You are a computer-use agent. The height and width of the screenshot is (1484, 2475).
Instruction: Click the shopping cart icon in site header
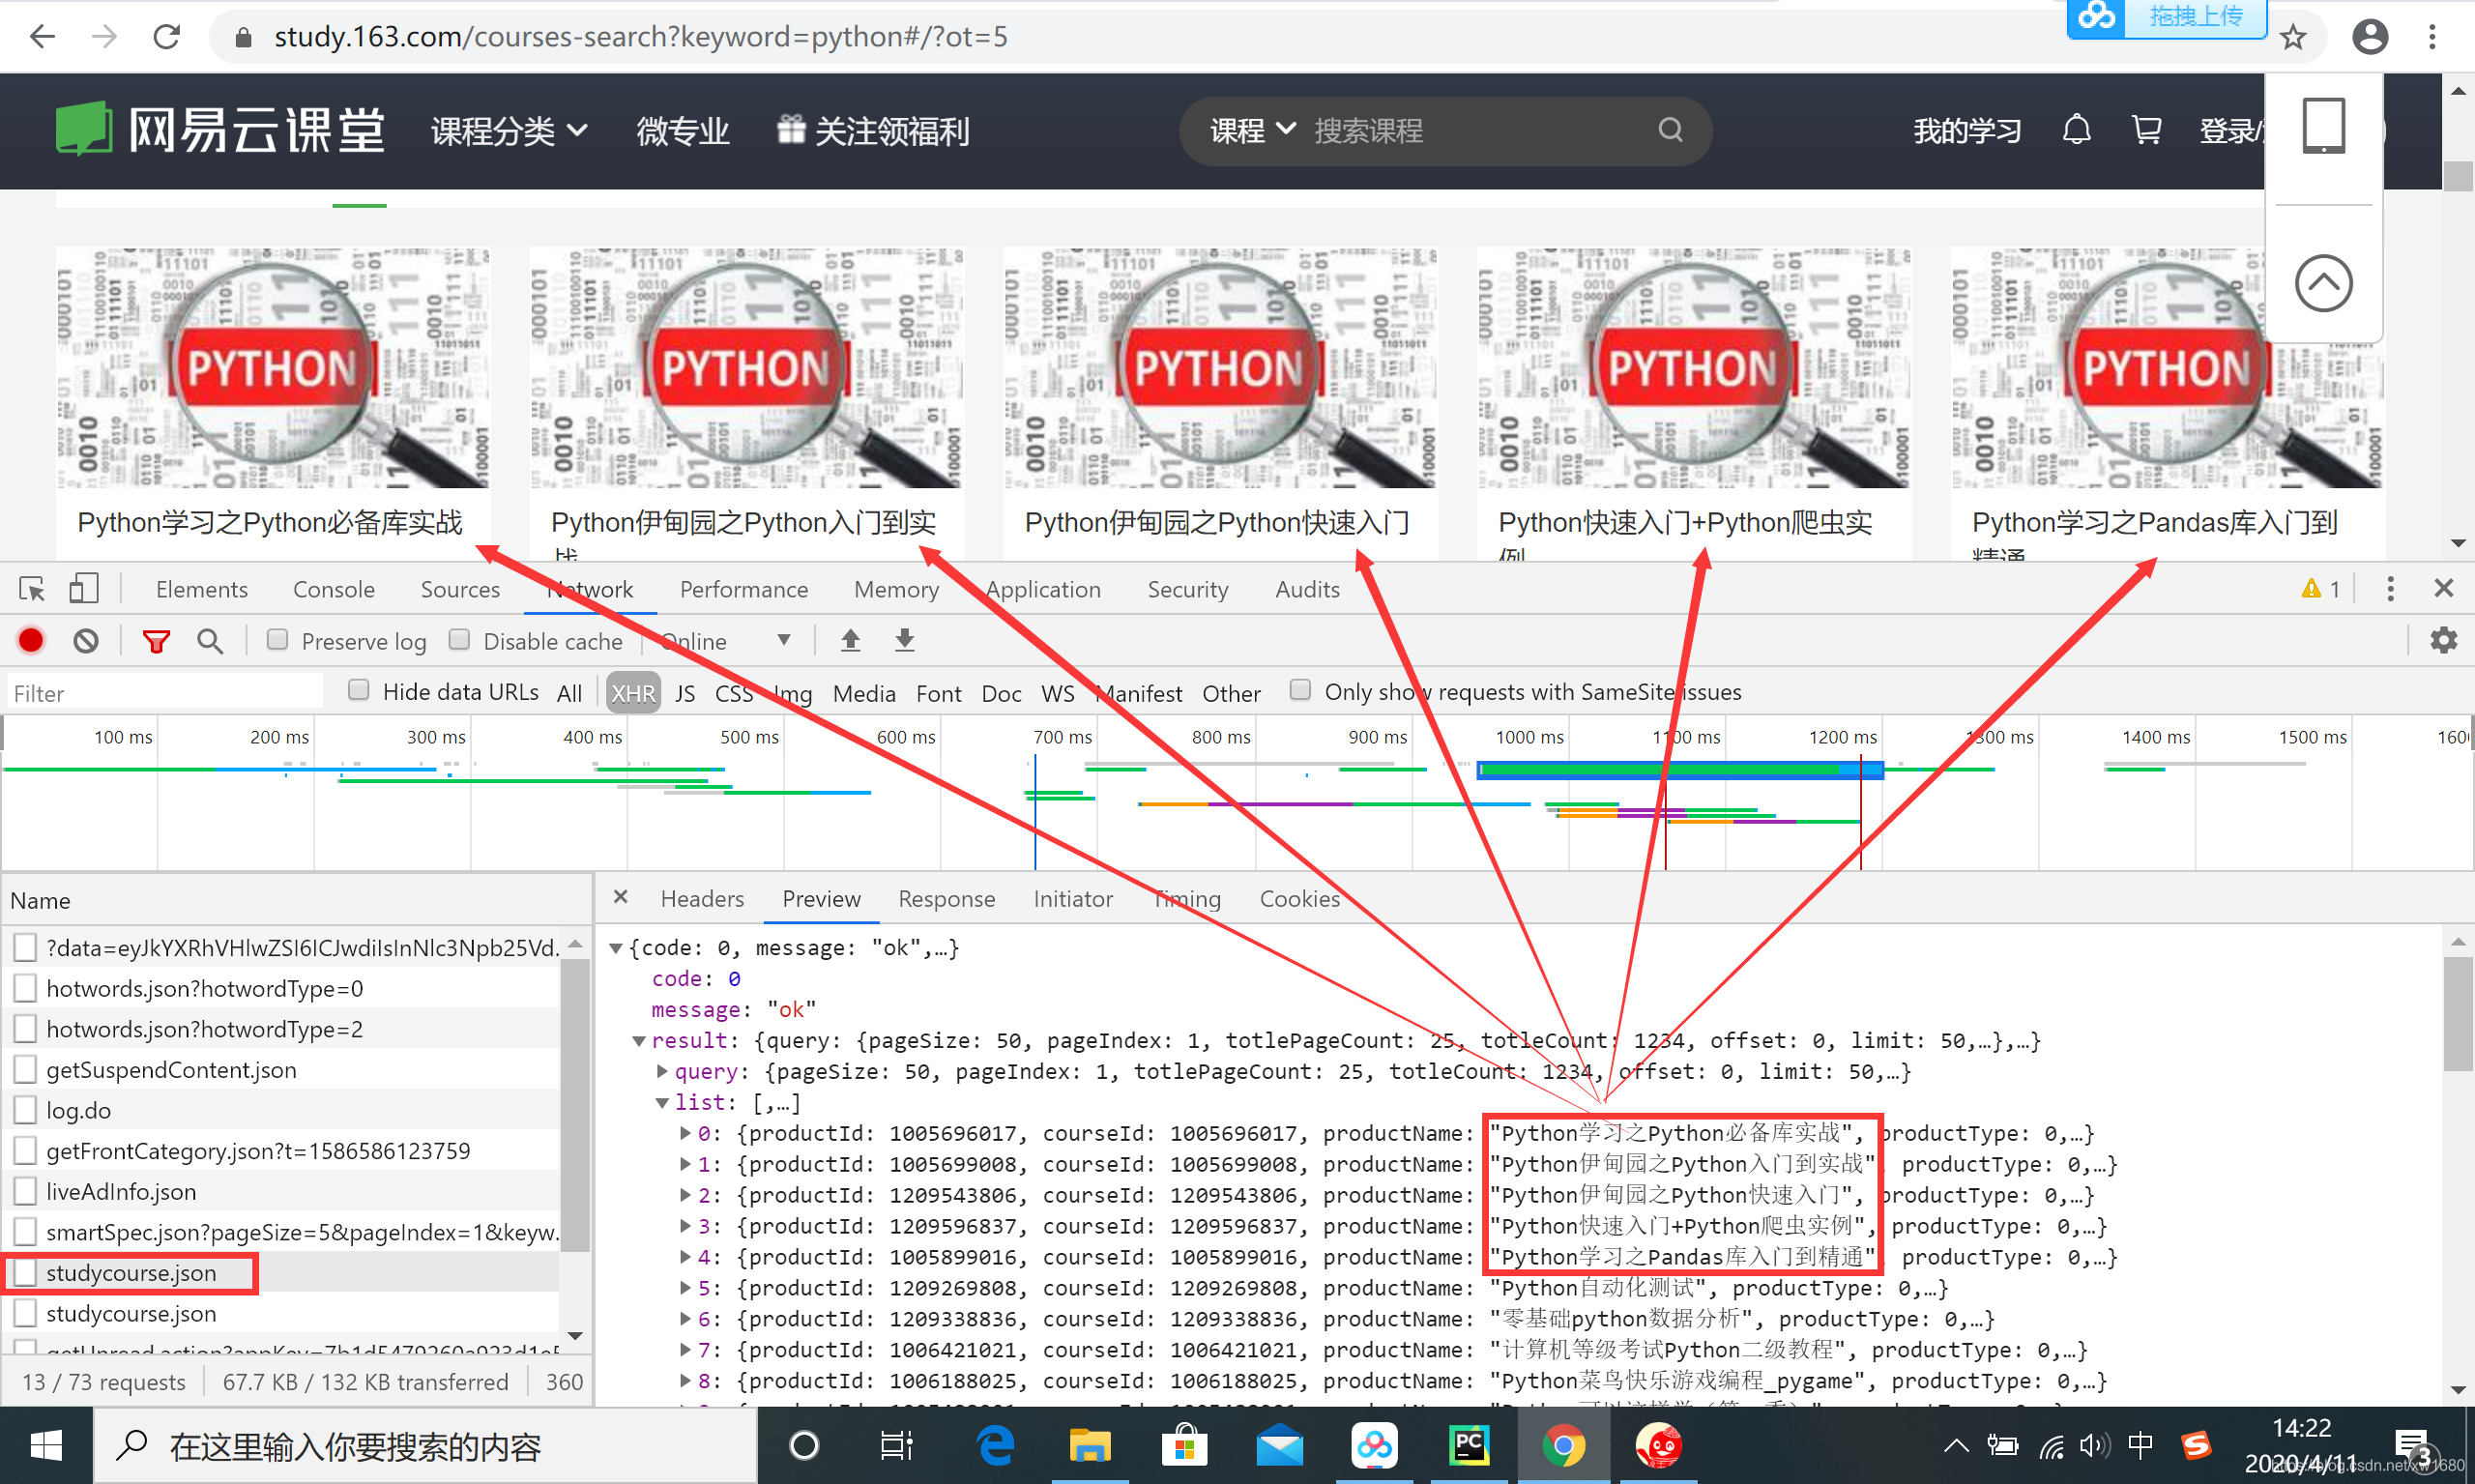(x=2146, y=130)
